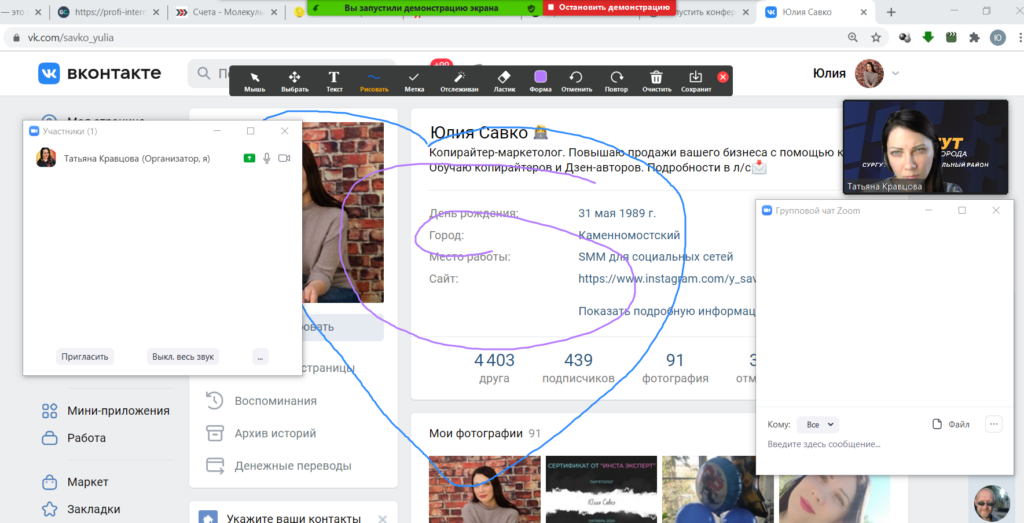Pick the Text annotation tool

334,81
